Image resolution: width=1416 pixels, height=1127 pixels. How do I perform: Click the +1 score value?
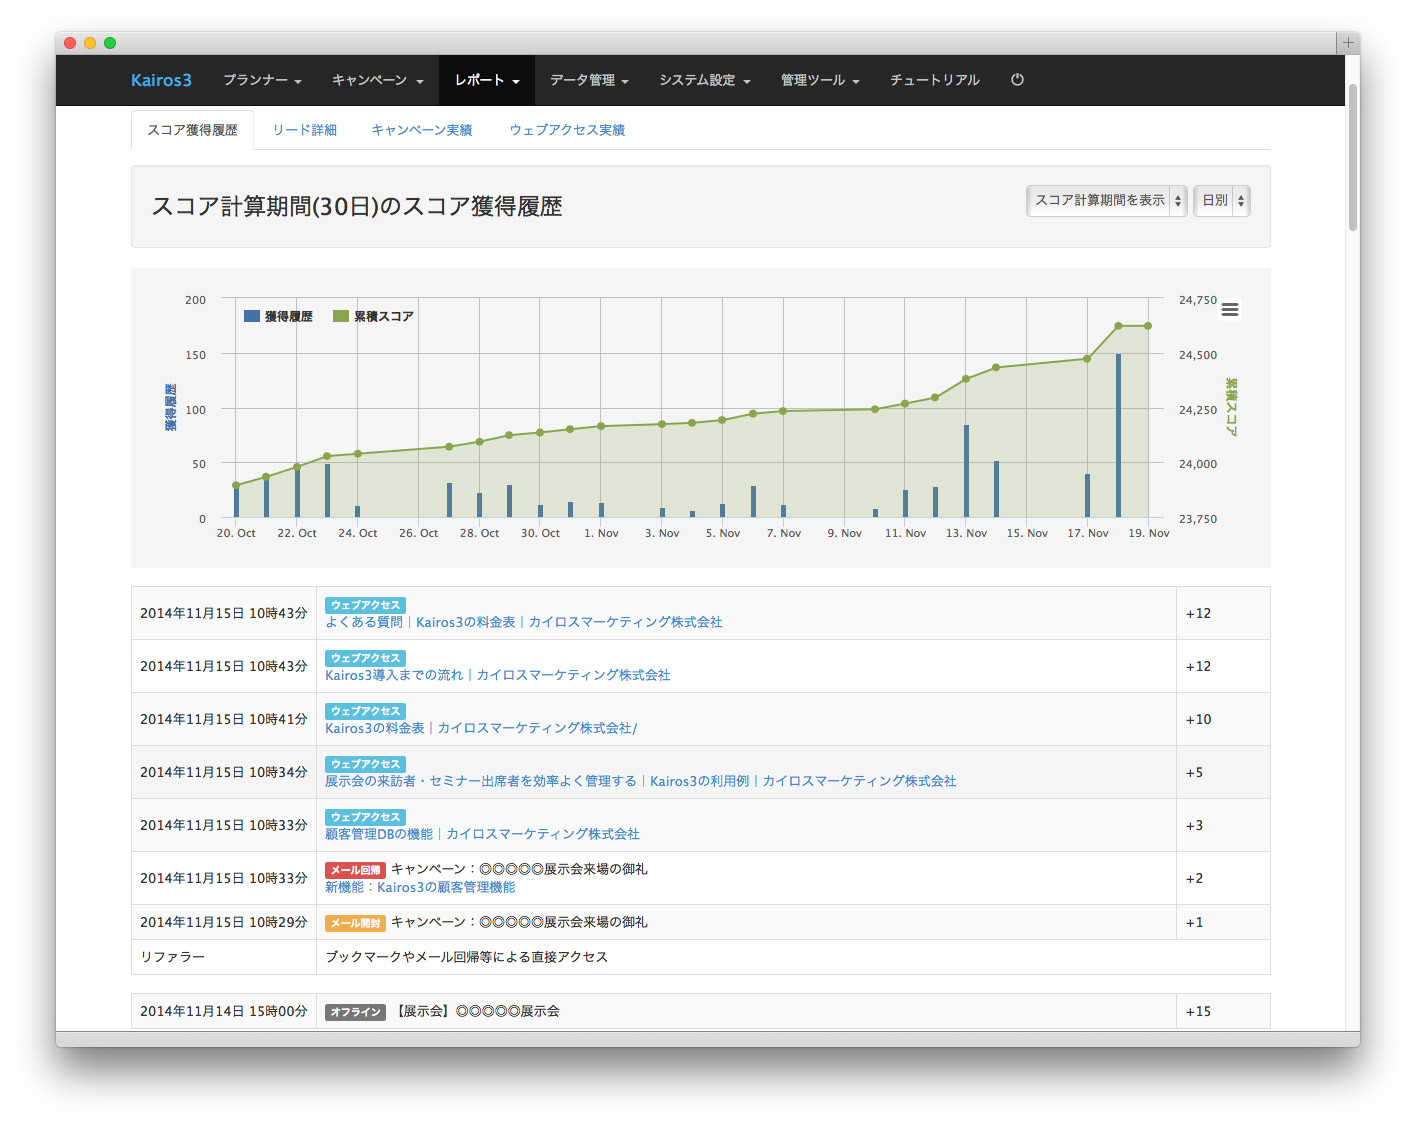1194,922
